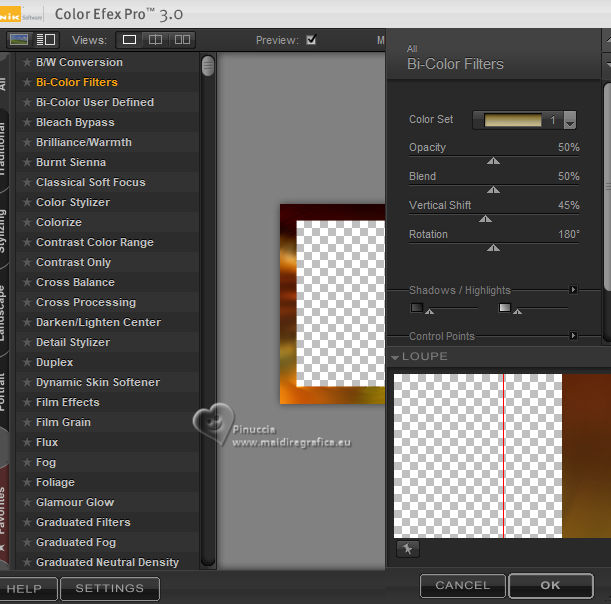Toggle favorite star for Detail Stylizer
Image resolution: width=611 pixels, height=604 pixels.
click(x=26, y=343)
